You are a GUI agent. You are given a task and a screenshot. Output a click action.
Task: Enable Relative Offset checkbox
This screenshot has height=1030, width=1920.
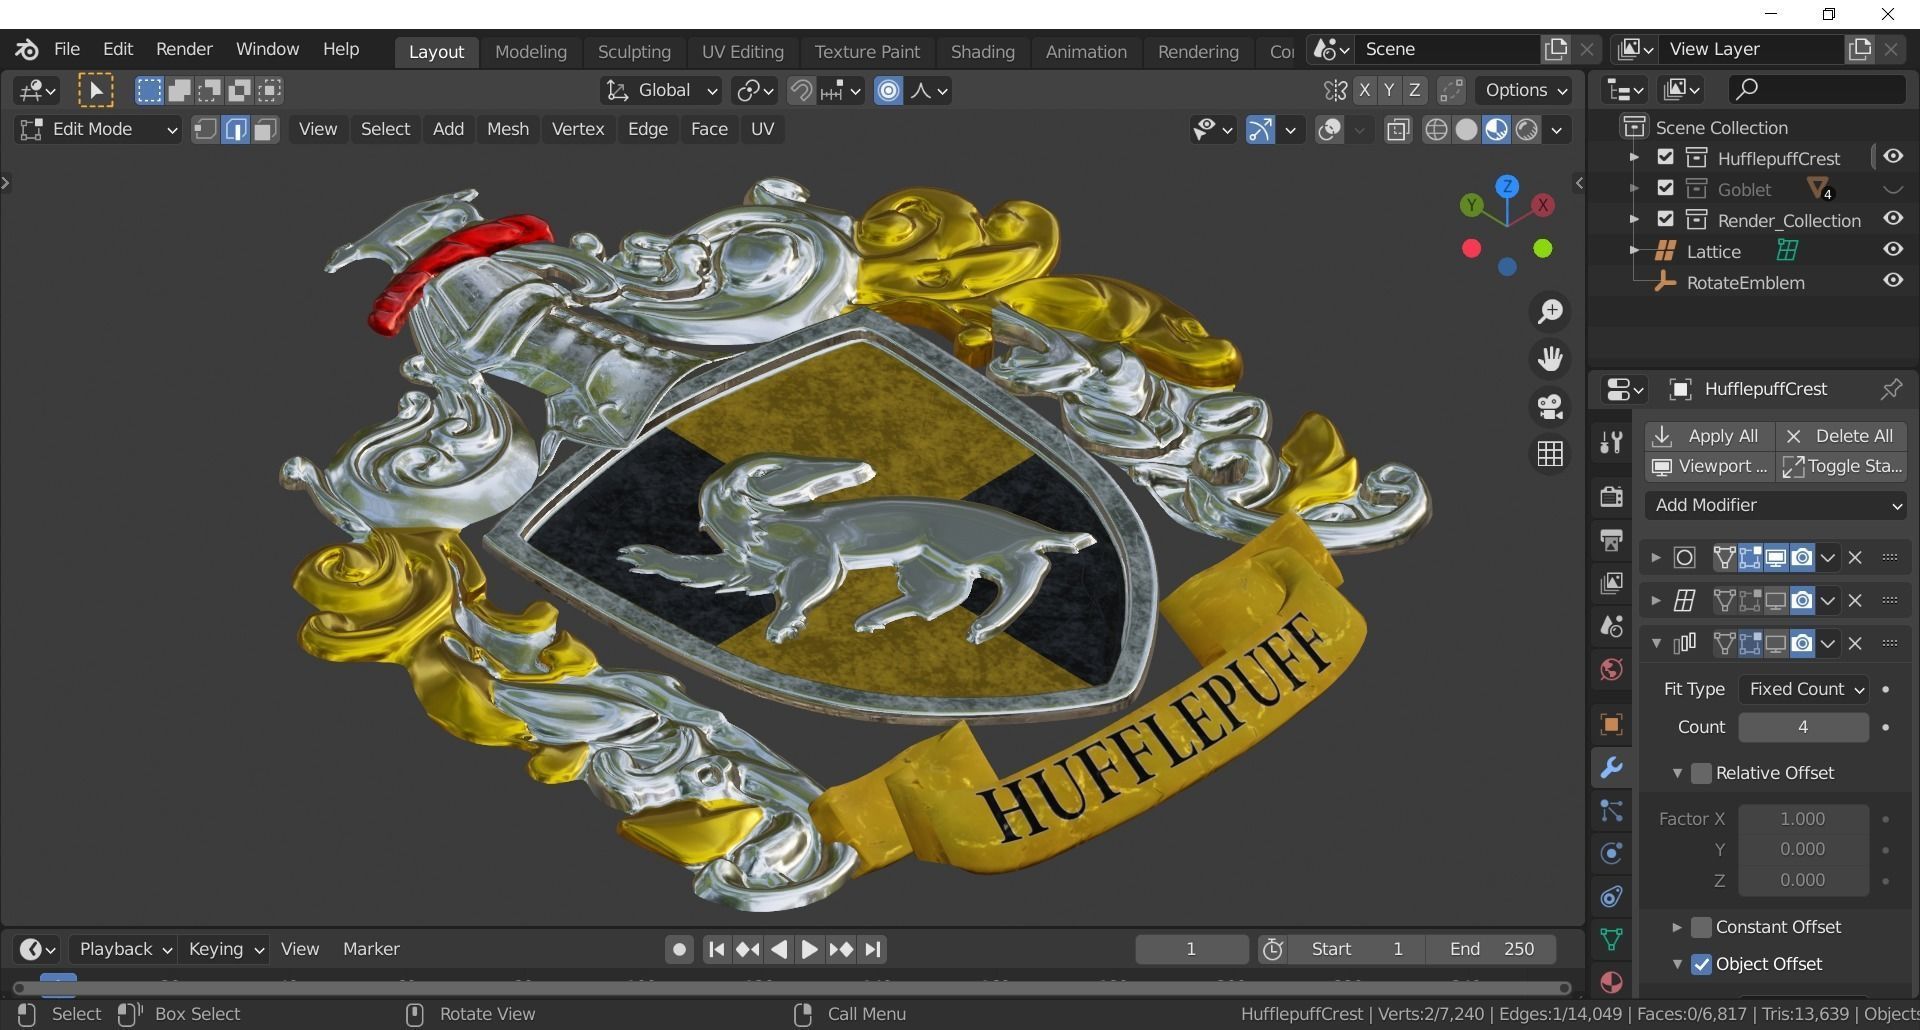[x=1701, y=773]
